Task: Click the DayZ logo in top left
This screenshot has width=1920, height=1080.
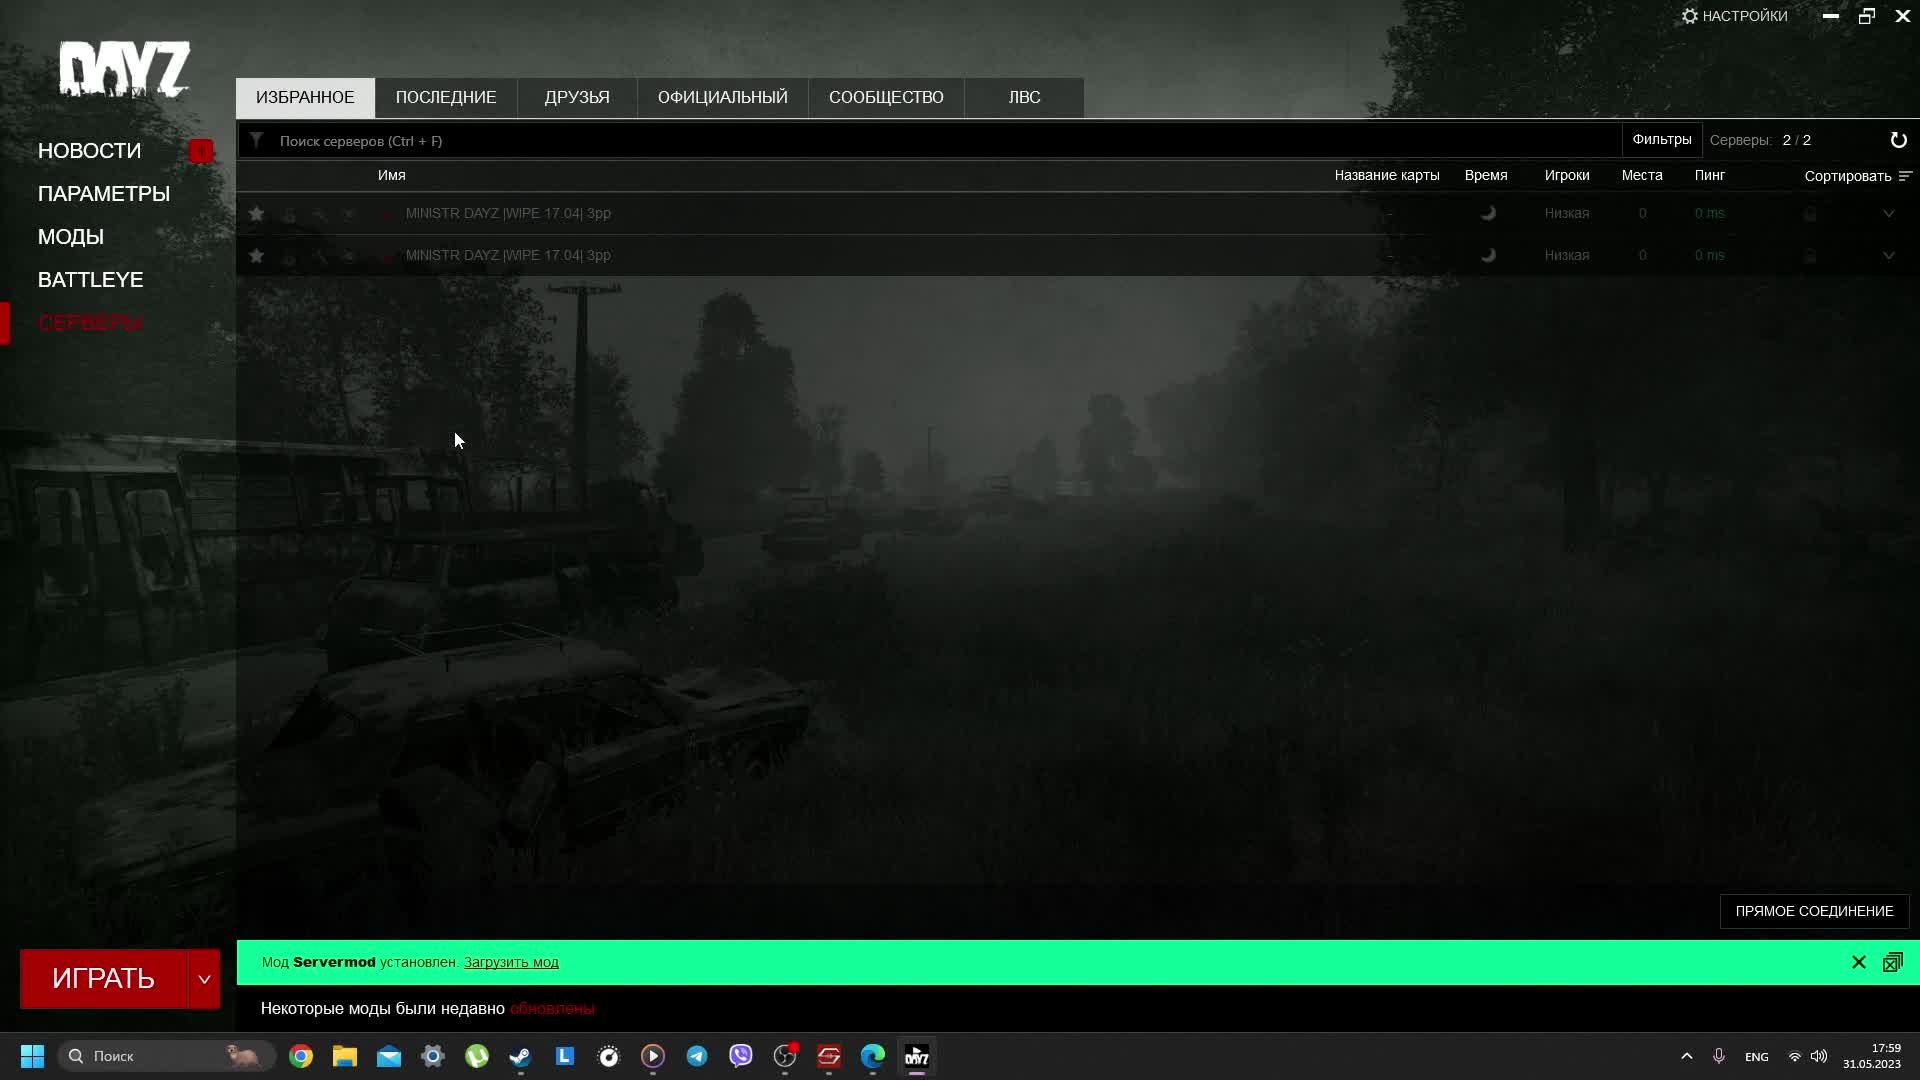Action: tap(125, 70)
